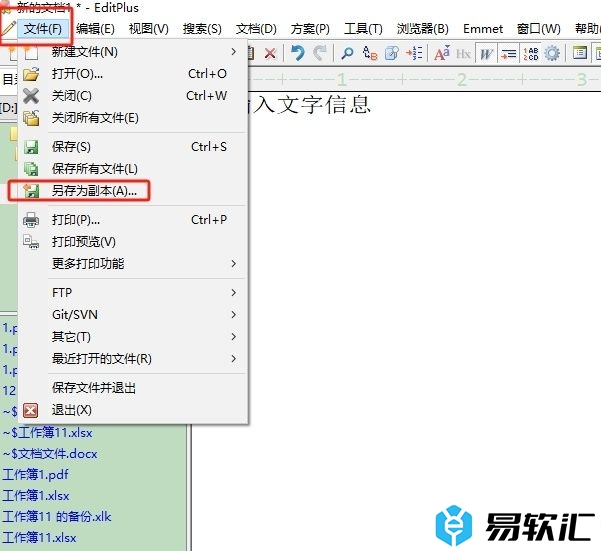This screenshot has width=601, height=551.
Task: Open preferences with the gear icon
Action: click(x=552, y=53)
